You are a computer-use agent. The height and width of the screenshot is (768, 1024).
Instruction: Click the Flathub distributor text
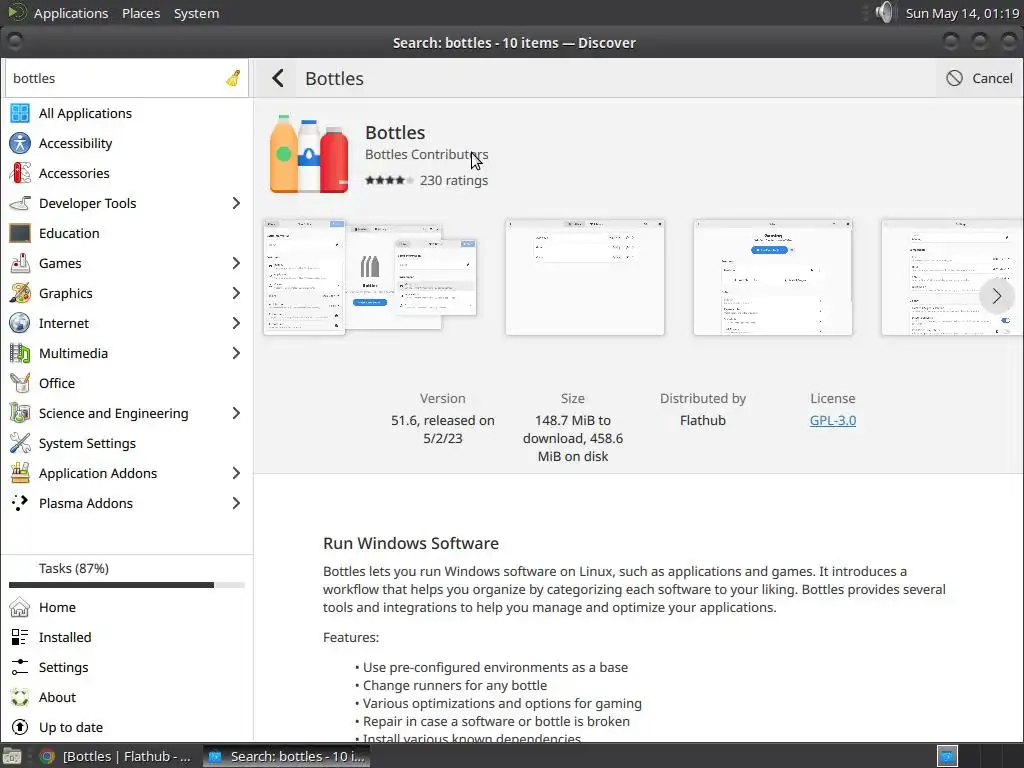tap(703, 421)
